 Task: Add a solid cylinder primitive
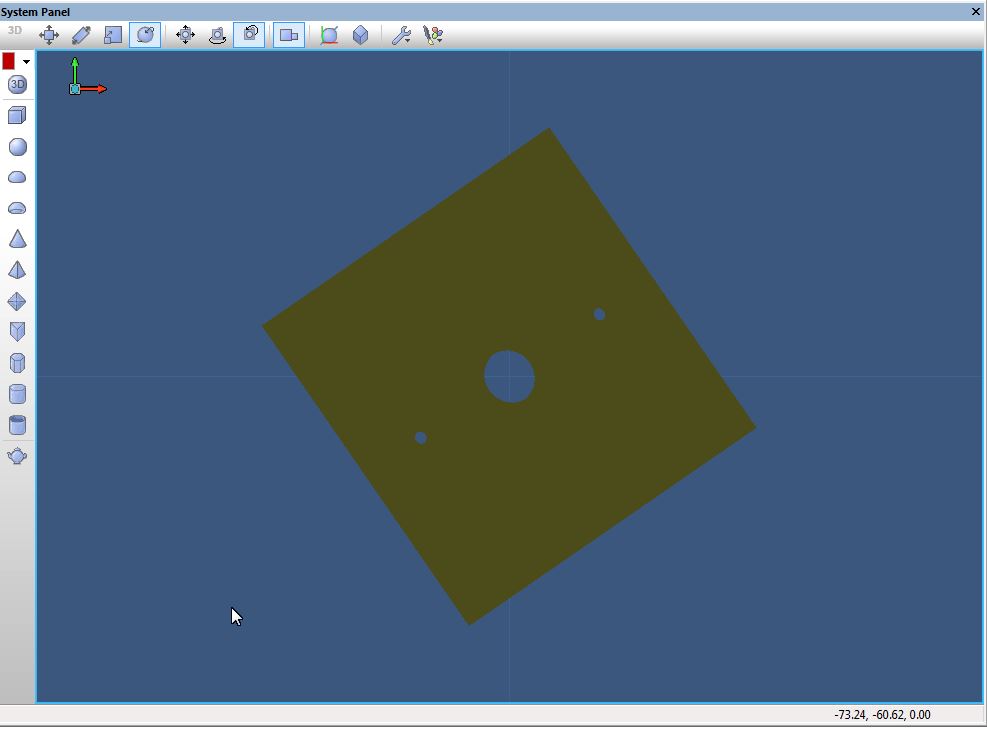point(18,394)
